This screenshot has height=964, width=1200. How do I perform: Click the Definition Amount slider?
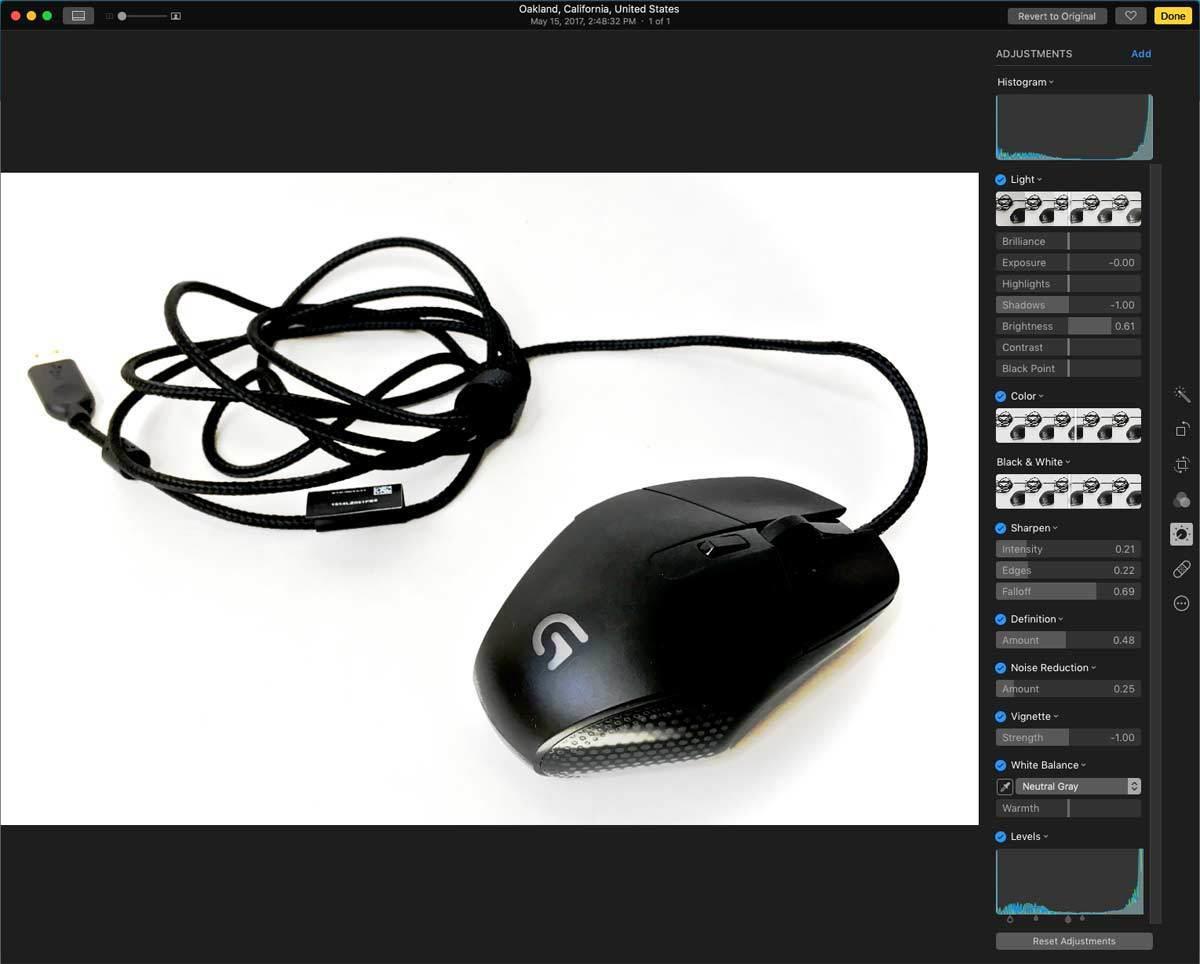pyautogui.click(x=1068, y=640)
